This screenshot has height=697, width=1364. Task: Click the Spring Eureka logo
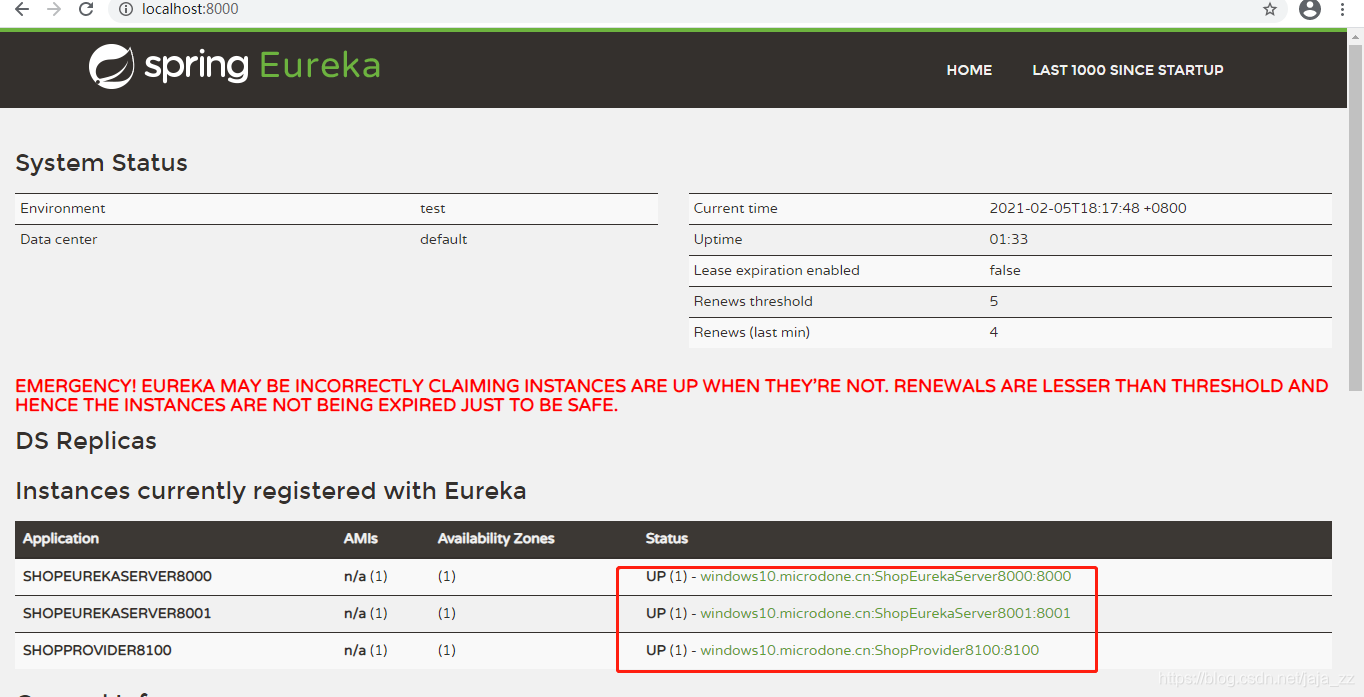(x=233, y=65)
